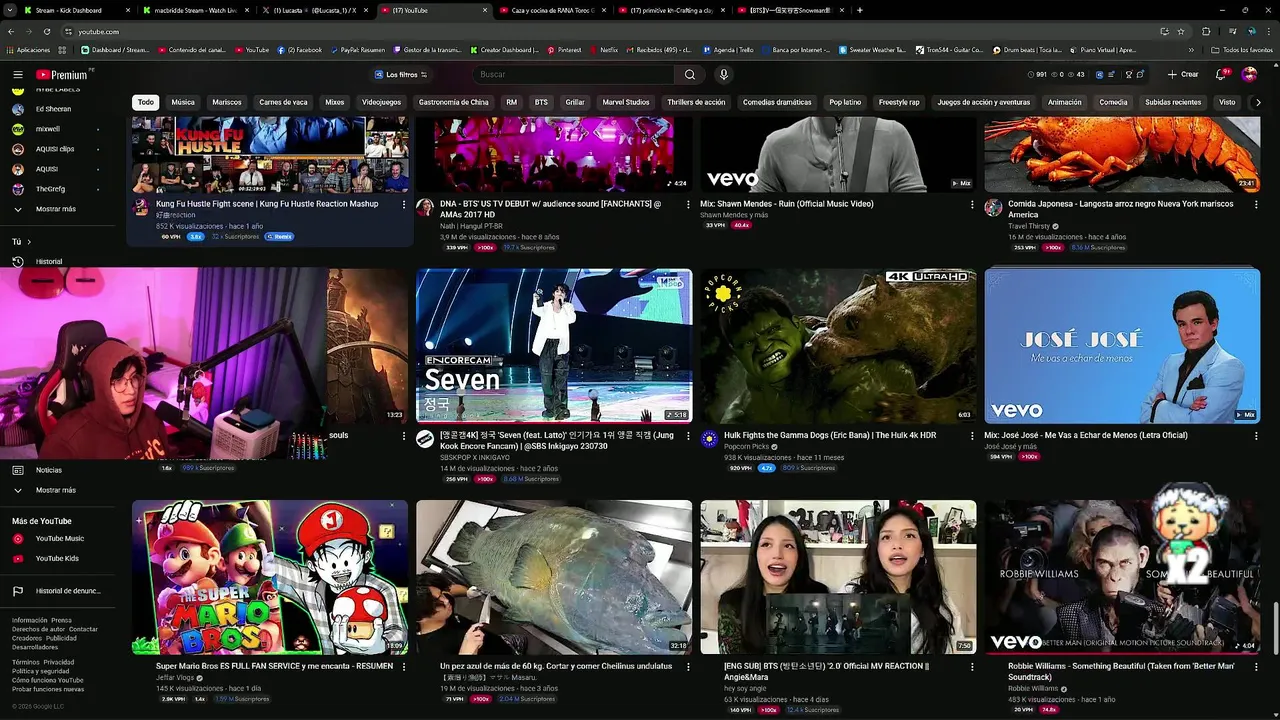Open Todos los favoritos folder
The image size is (1280, 720).
pos(1242,50)
